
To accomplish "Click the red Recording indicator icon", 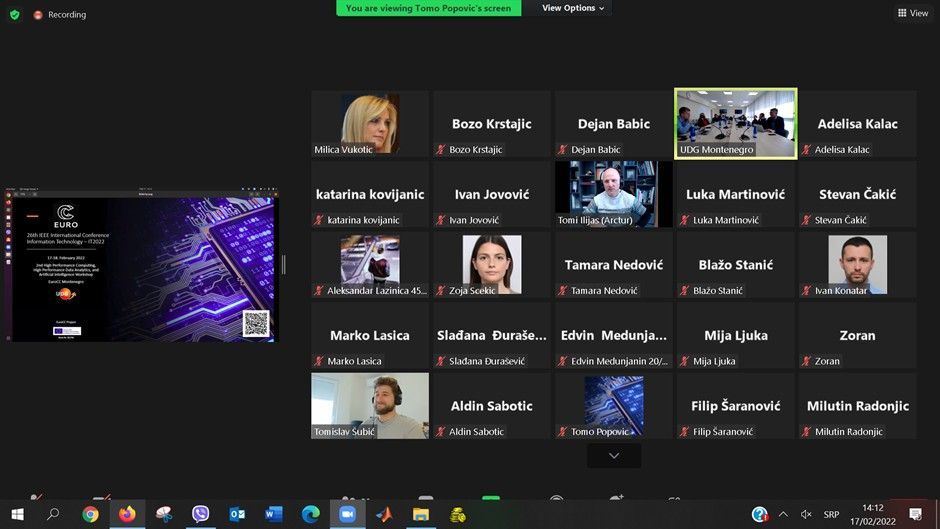I will (x=38, y=15).
